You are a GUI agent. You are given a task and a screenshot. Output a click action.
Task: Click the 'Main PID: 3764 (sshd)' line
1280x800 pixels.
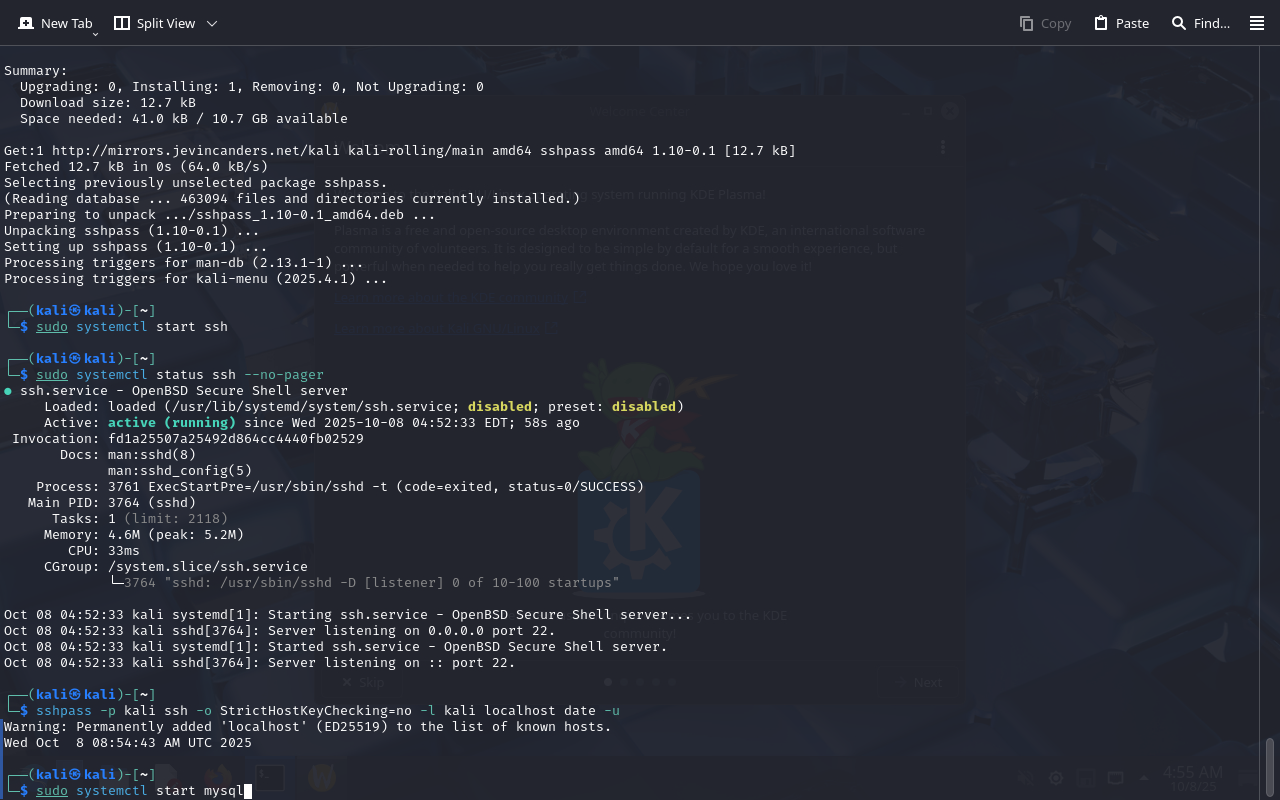pos(112,503)
